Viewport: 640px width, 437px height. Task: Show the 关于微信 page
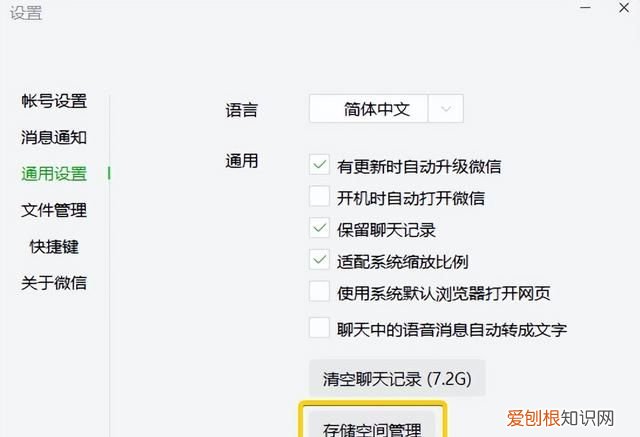click(54, 283)
